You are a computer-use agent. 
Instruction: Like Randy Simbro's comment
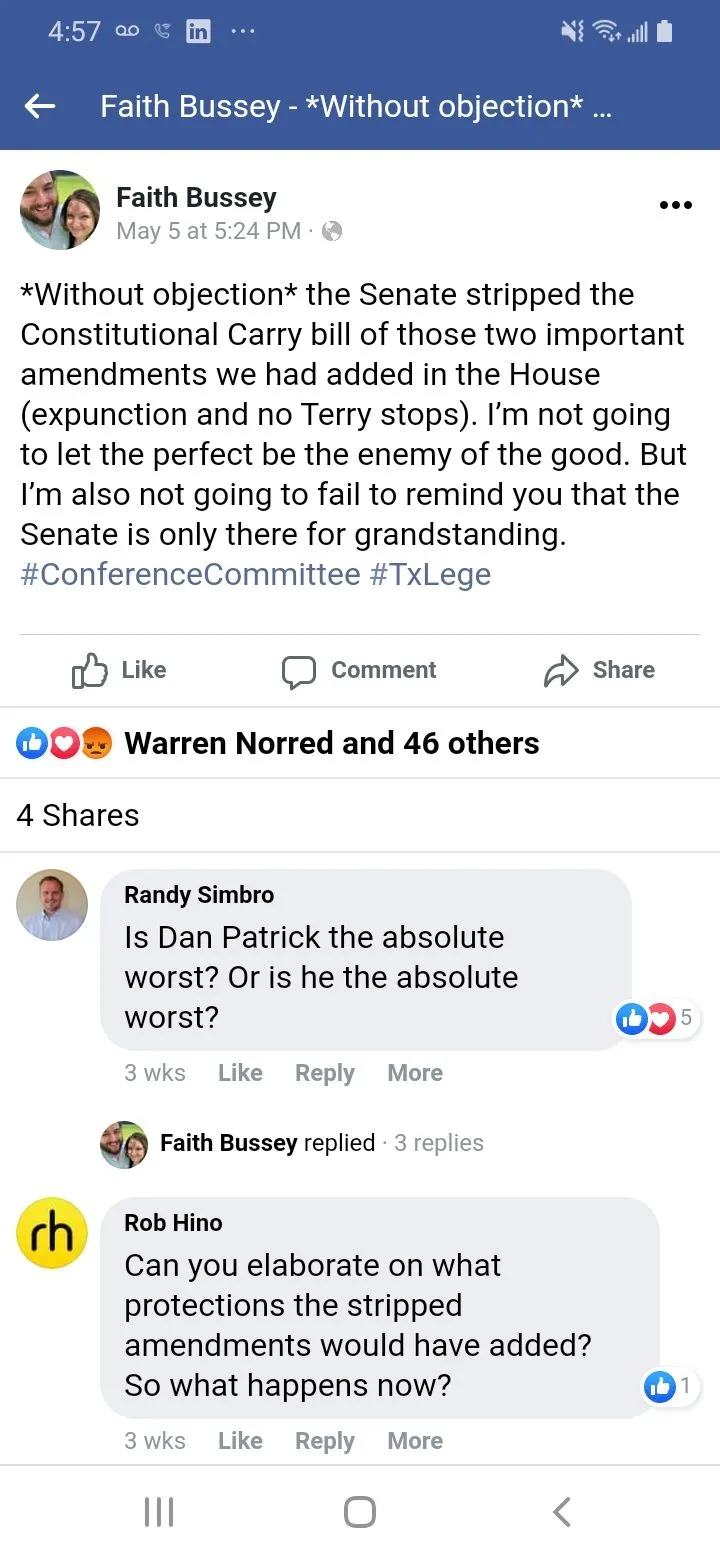coord(240,1073)
